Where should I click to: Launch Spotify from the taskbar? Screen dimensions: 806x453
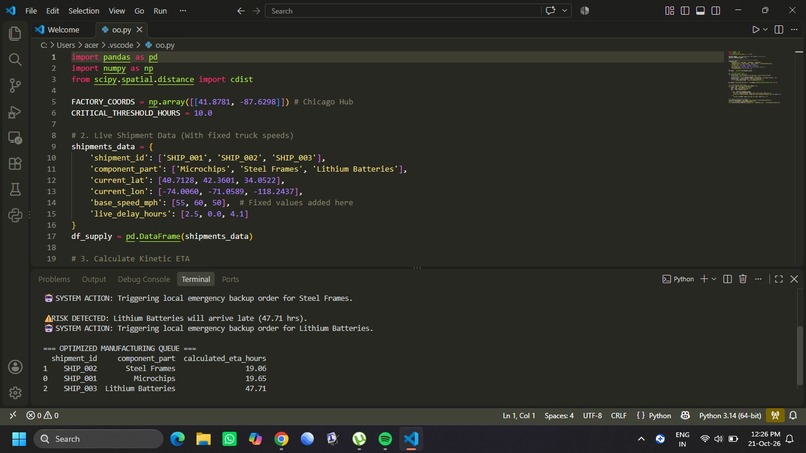point(385,439)
